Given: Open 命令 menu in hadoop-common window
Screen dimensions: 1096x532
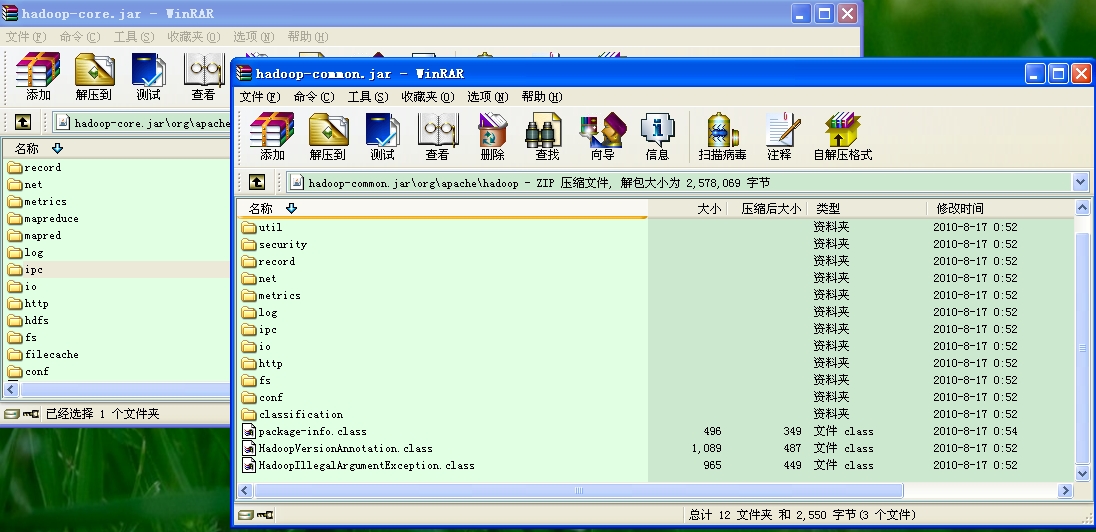Looking at the screenshot, I should click(314, 96).
